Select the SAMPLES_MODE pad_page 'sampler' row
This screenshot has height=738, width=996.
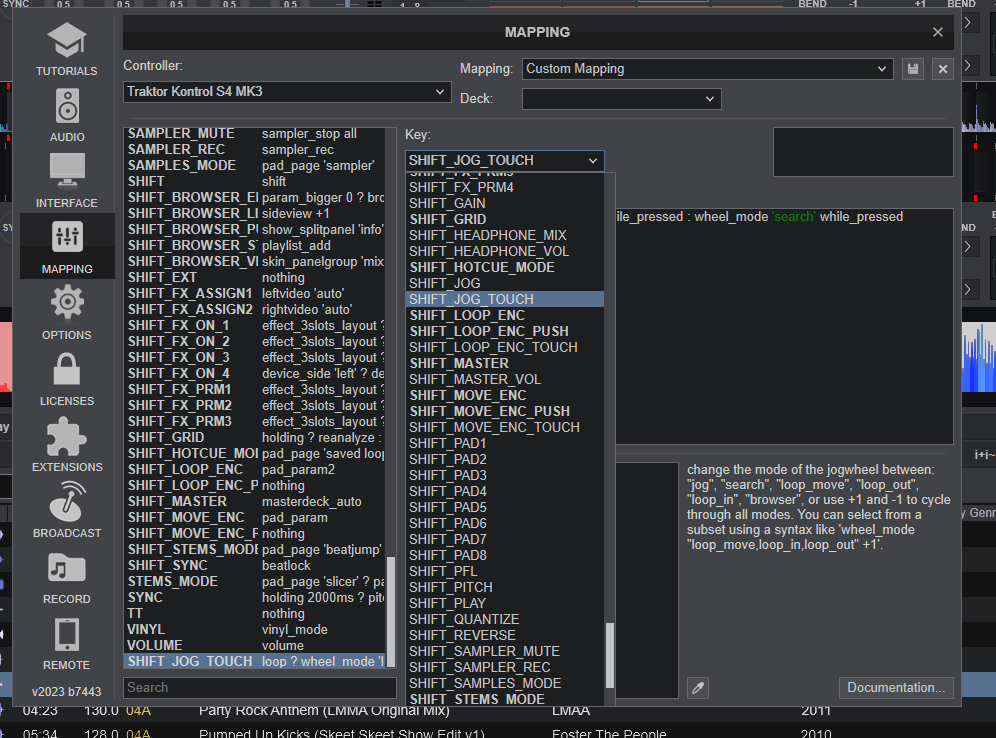tap(255, 166)
